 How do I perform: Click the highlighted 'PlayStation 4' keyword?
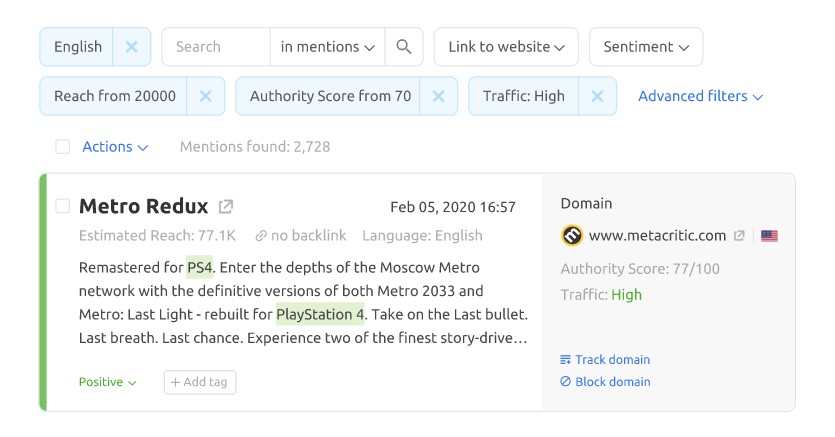[x=320, y=315]
